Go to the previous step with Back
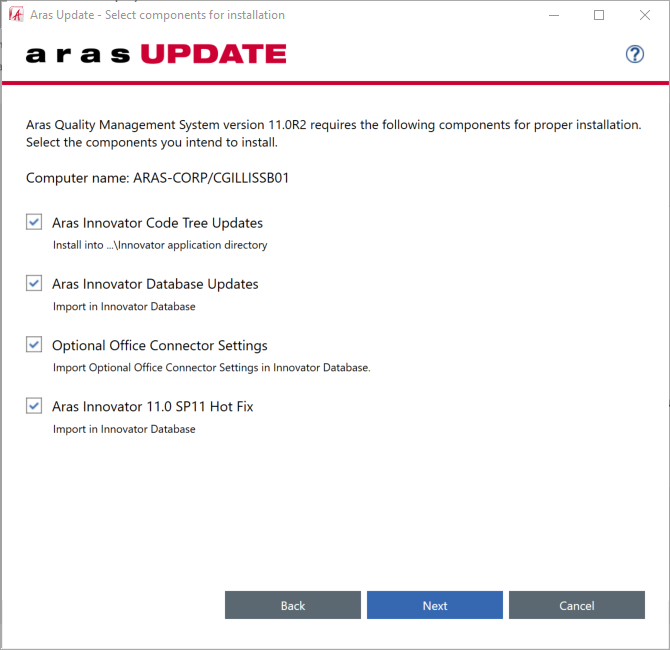Image resolution: width=670 pixels, height=650 pixels. tap(293, 605)
